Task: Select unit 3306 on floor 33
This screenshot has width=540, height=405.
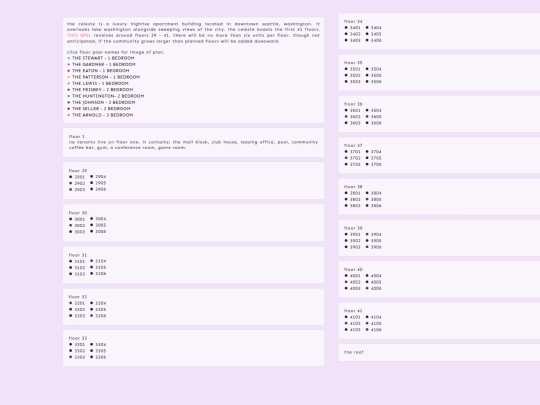Action: (x=101, y=357)
